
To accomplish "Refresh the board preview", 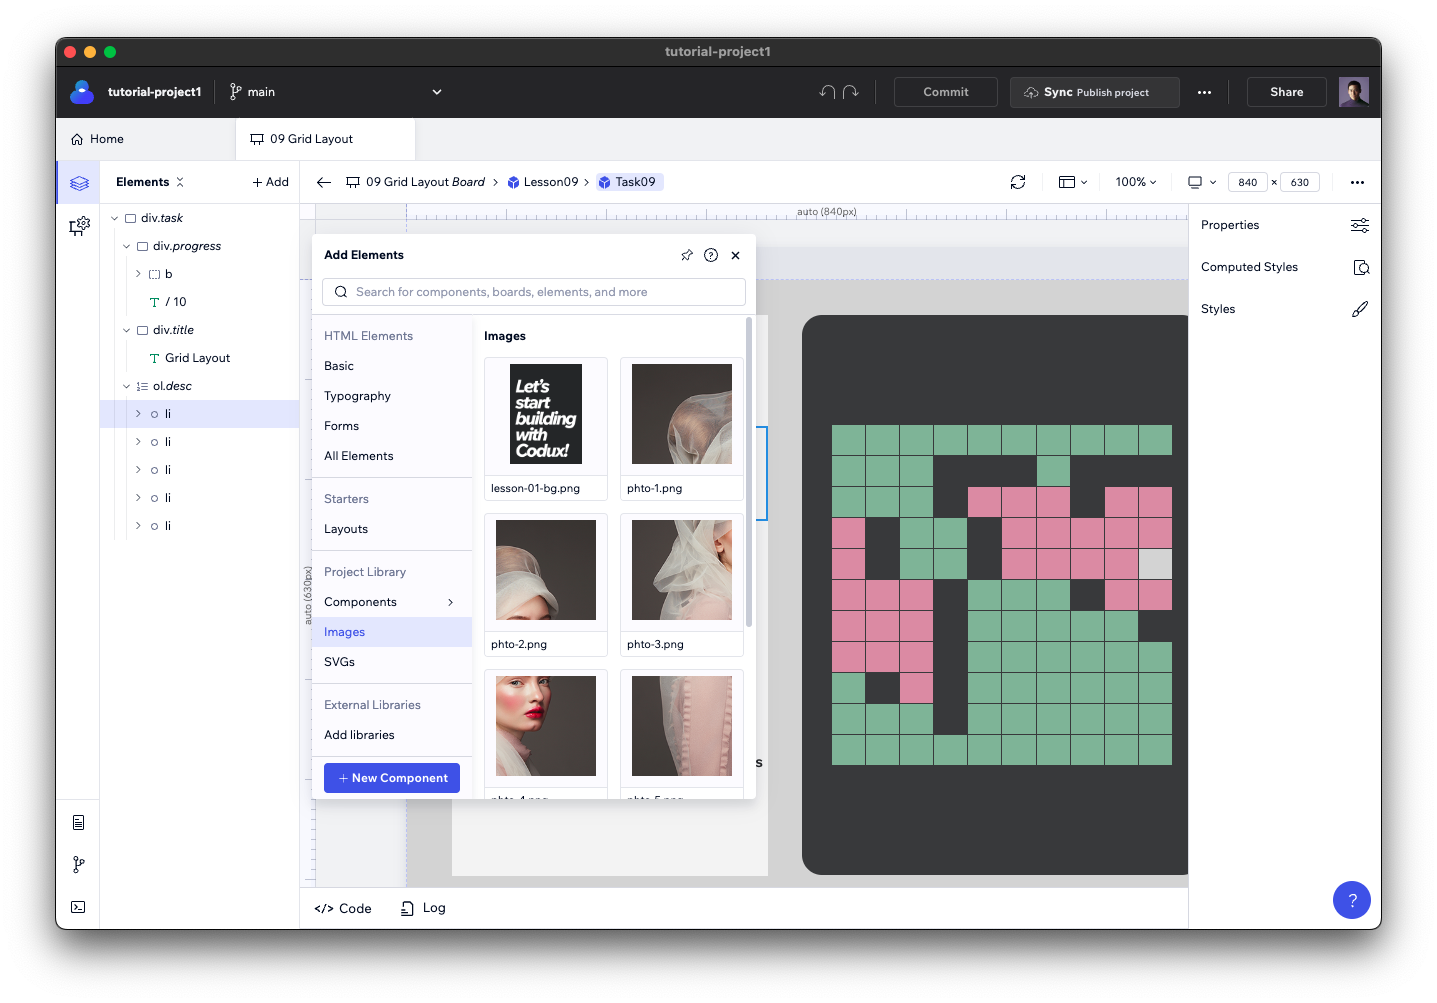I will point(1018,182).
